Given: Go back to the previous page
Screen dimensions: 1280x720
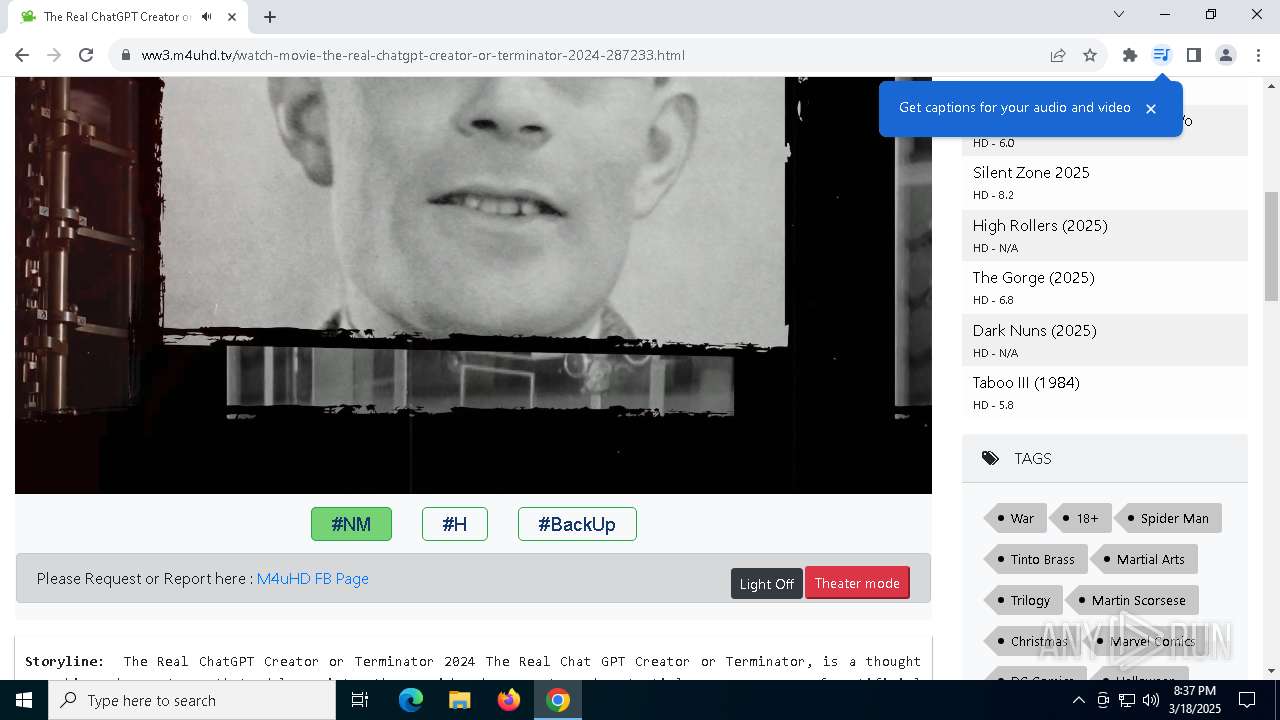Looking at the screenshot, I should coord(22,55).
